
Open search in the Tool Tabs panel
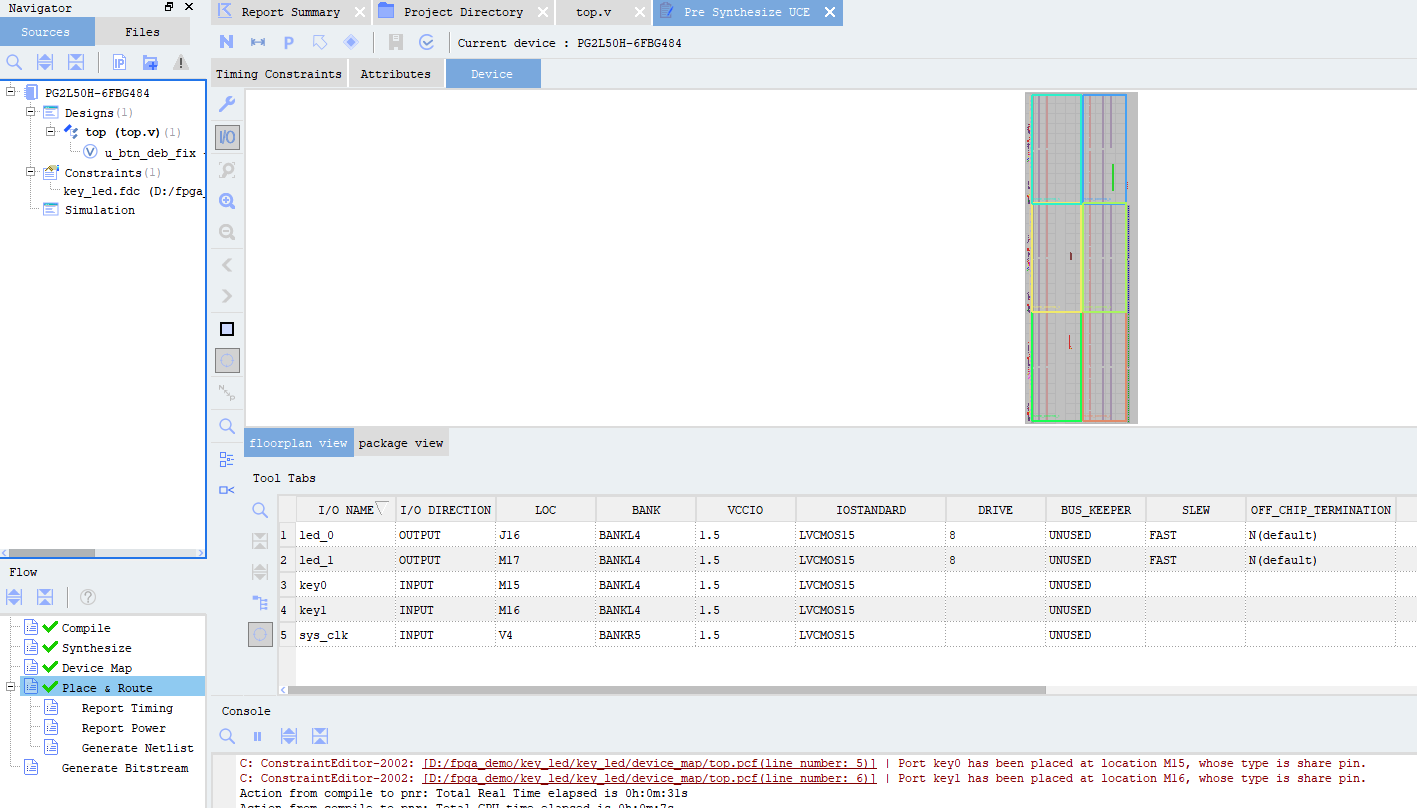260,510
